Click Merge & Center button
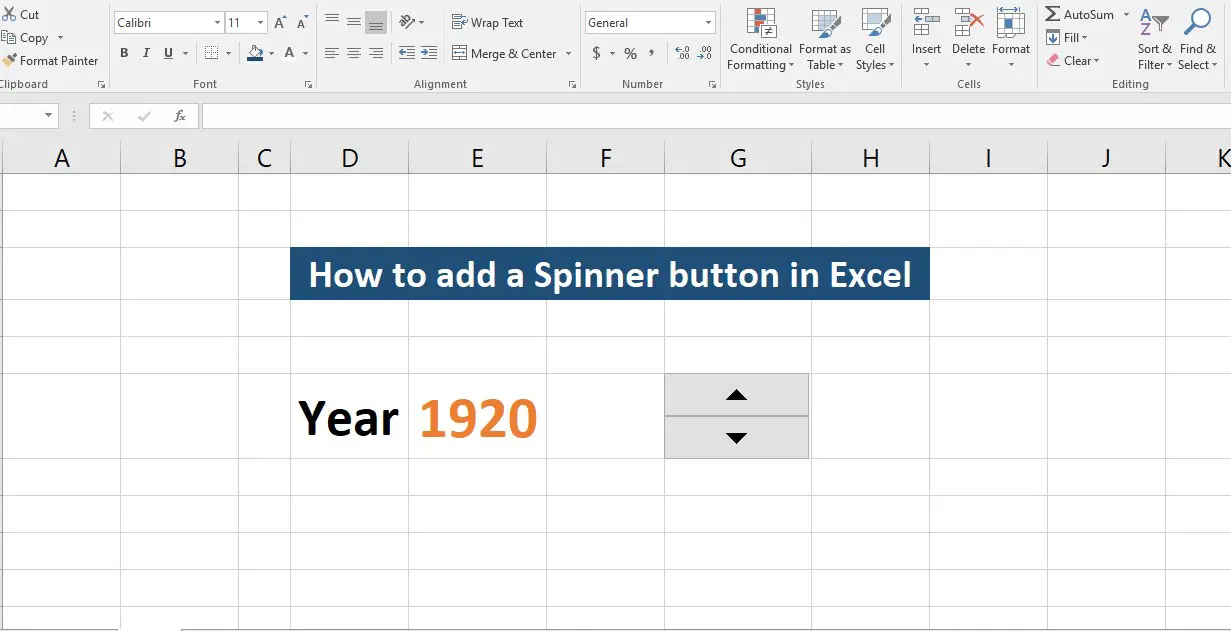This screenshot has height=631, width=1231. [x=504, y=53]
